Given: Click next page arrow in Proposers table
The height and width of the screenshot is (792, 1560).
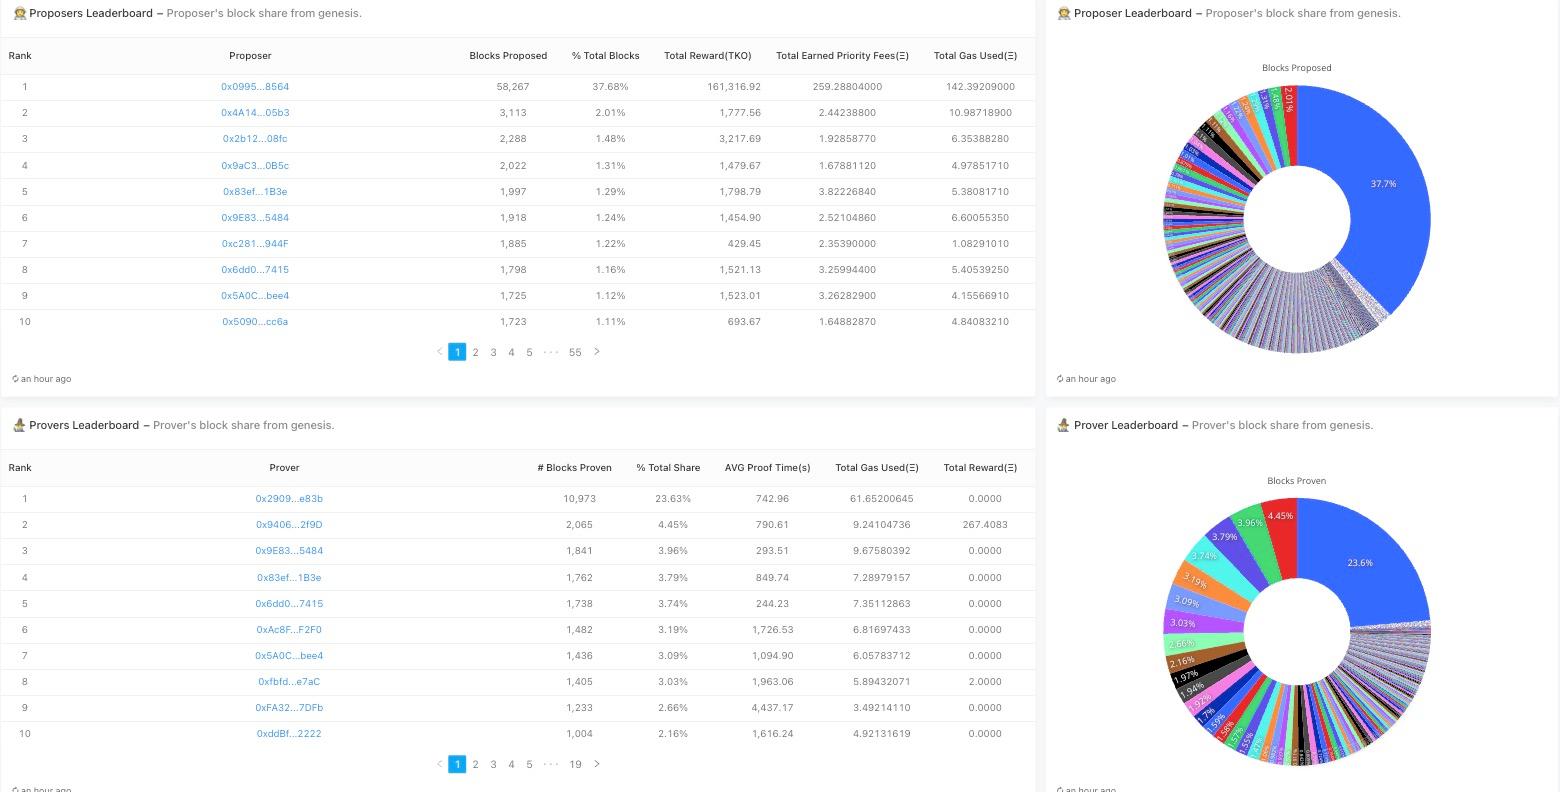Looking at the screenshot, I should (597, 352).
